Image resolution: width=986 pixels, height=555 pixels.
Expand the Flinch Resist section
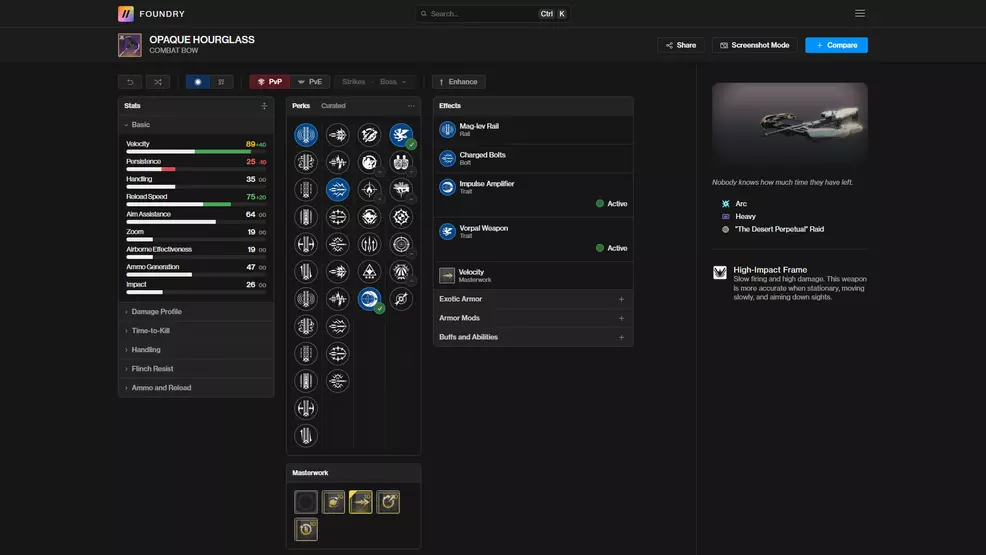196,369
